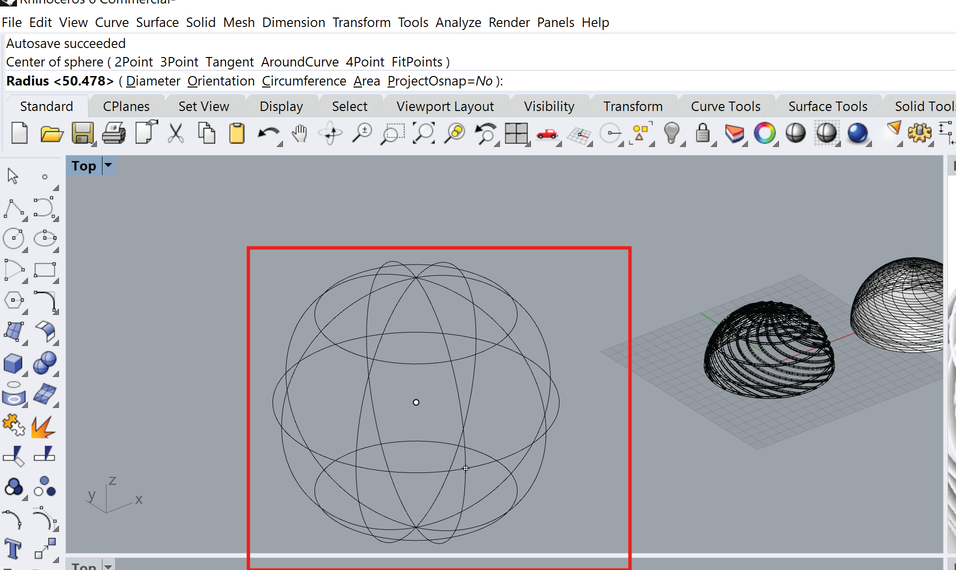Choose the Diameter command option
Screen dimensions: 956x570
tap(153, 81)
